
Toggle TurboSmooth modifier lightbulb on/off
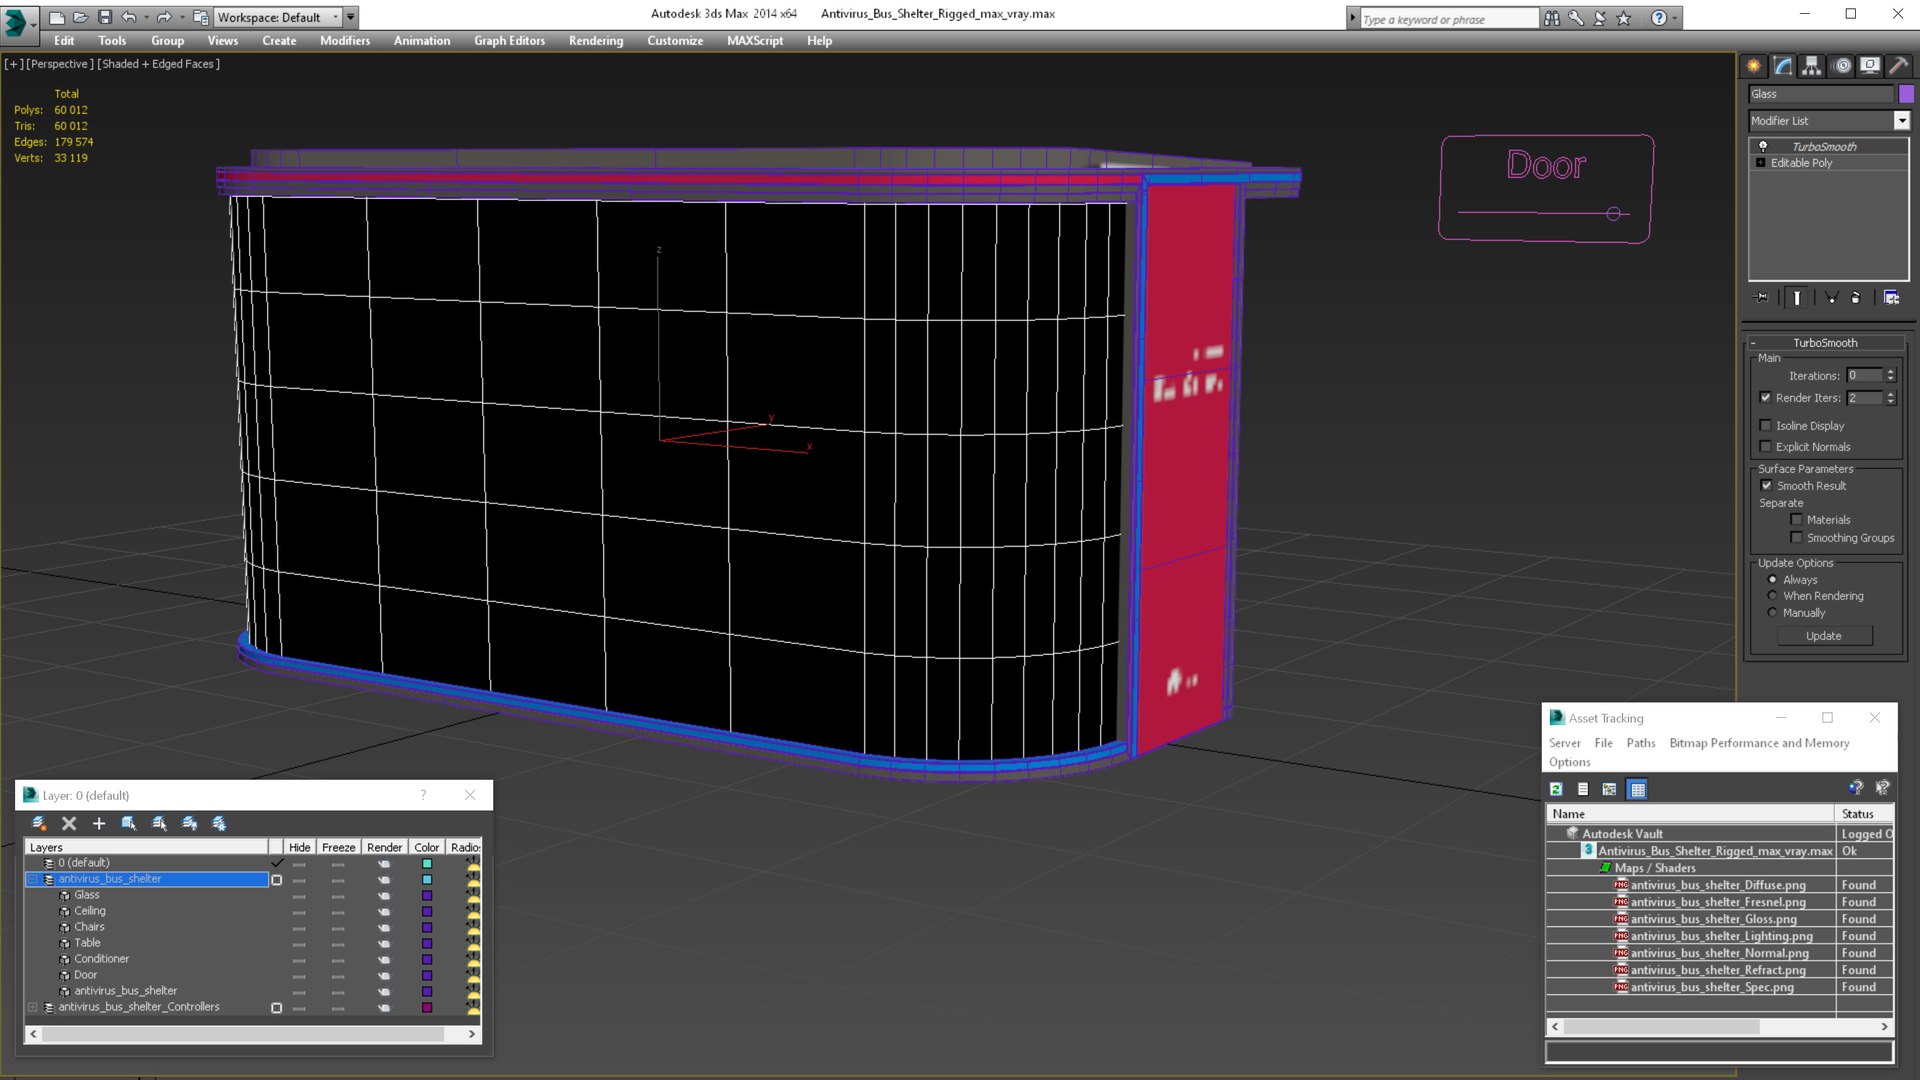tap(1763, 147)
